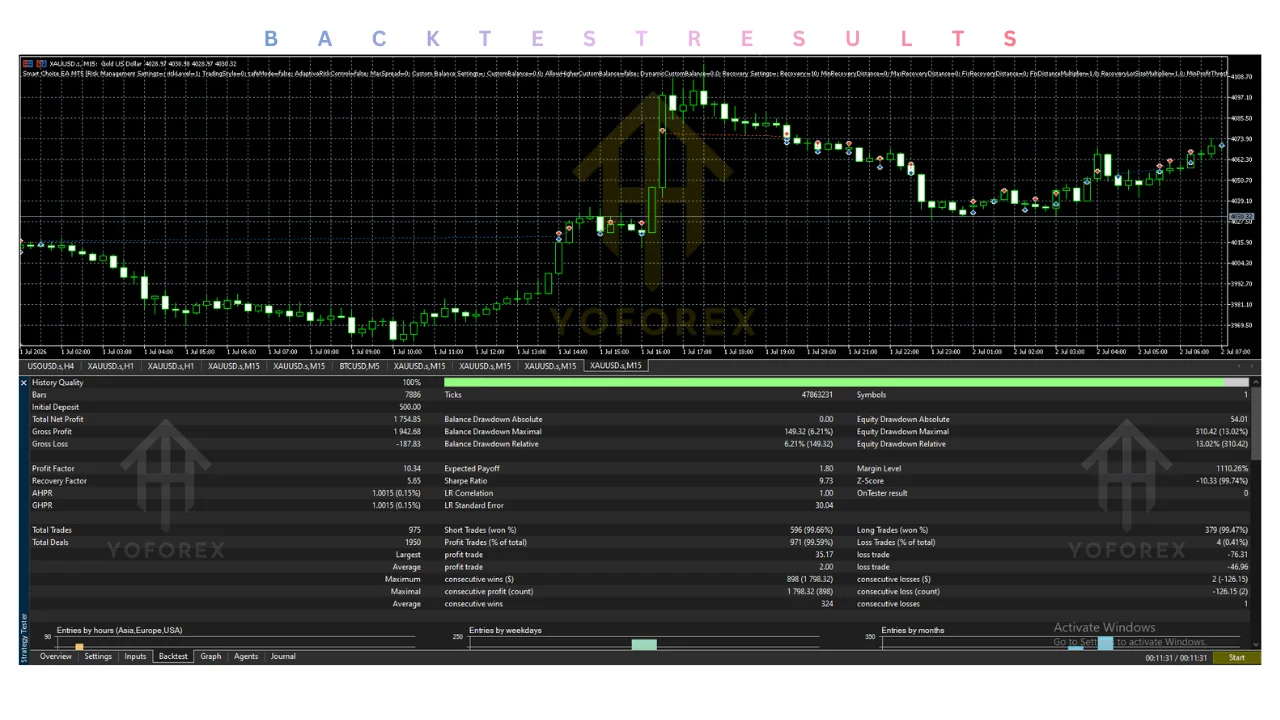
Task: Click the "Recovery Factor" label
Action: tap(59, 481)
